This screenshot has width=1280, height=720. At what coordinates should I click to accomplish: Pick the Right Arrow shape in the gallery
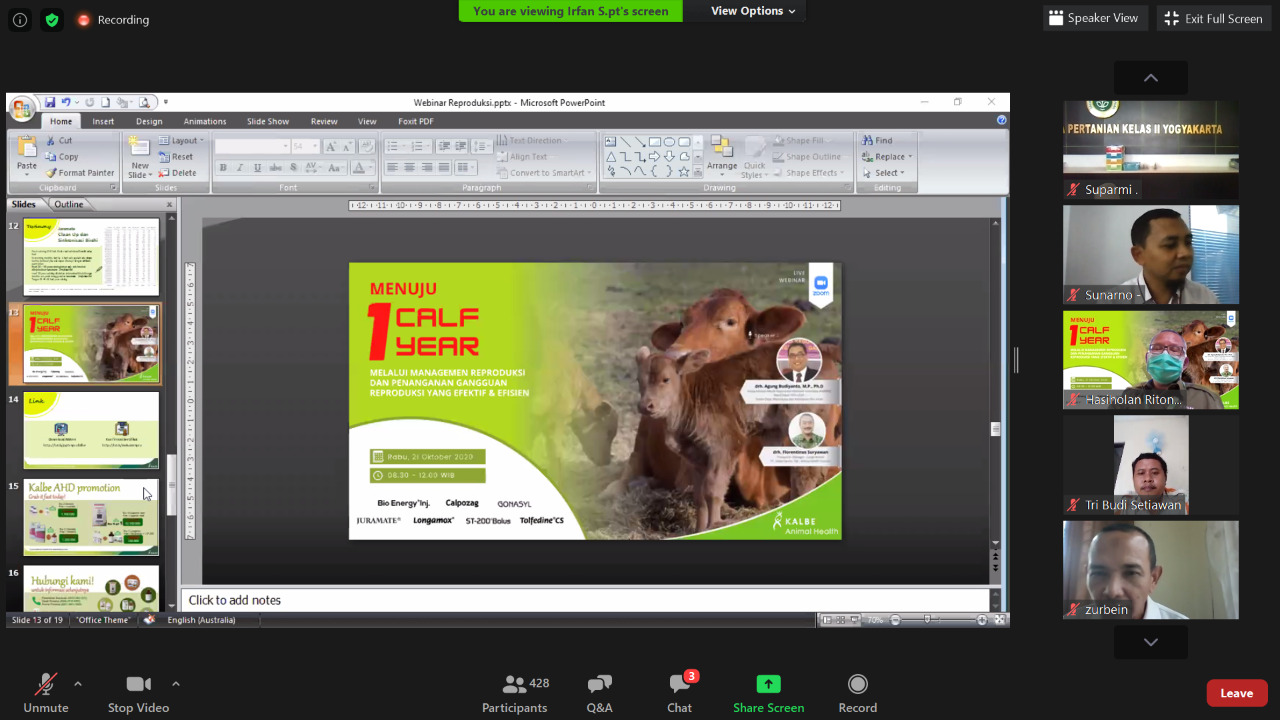coord(655,157)
